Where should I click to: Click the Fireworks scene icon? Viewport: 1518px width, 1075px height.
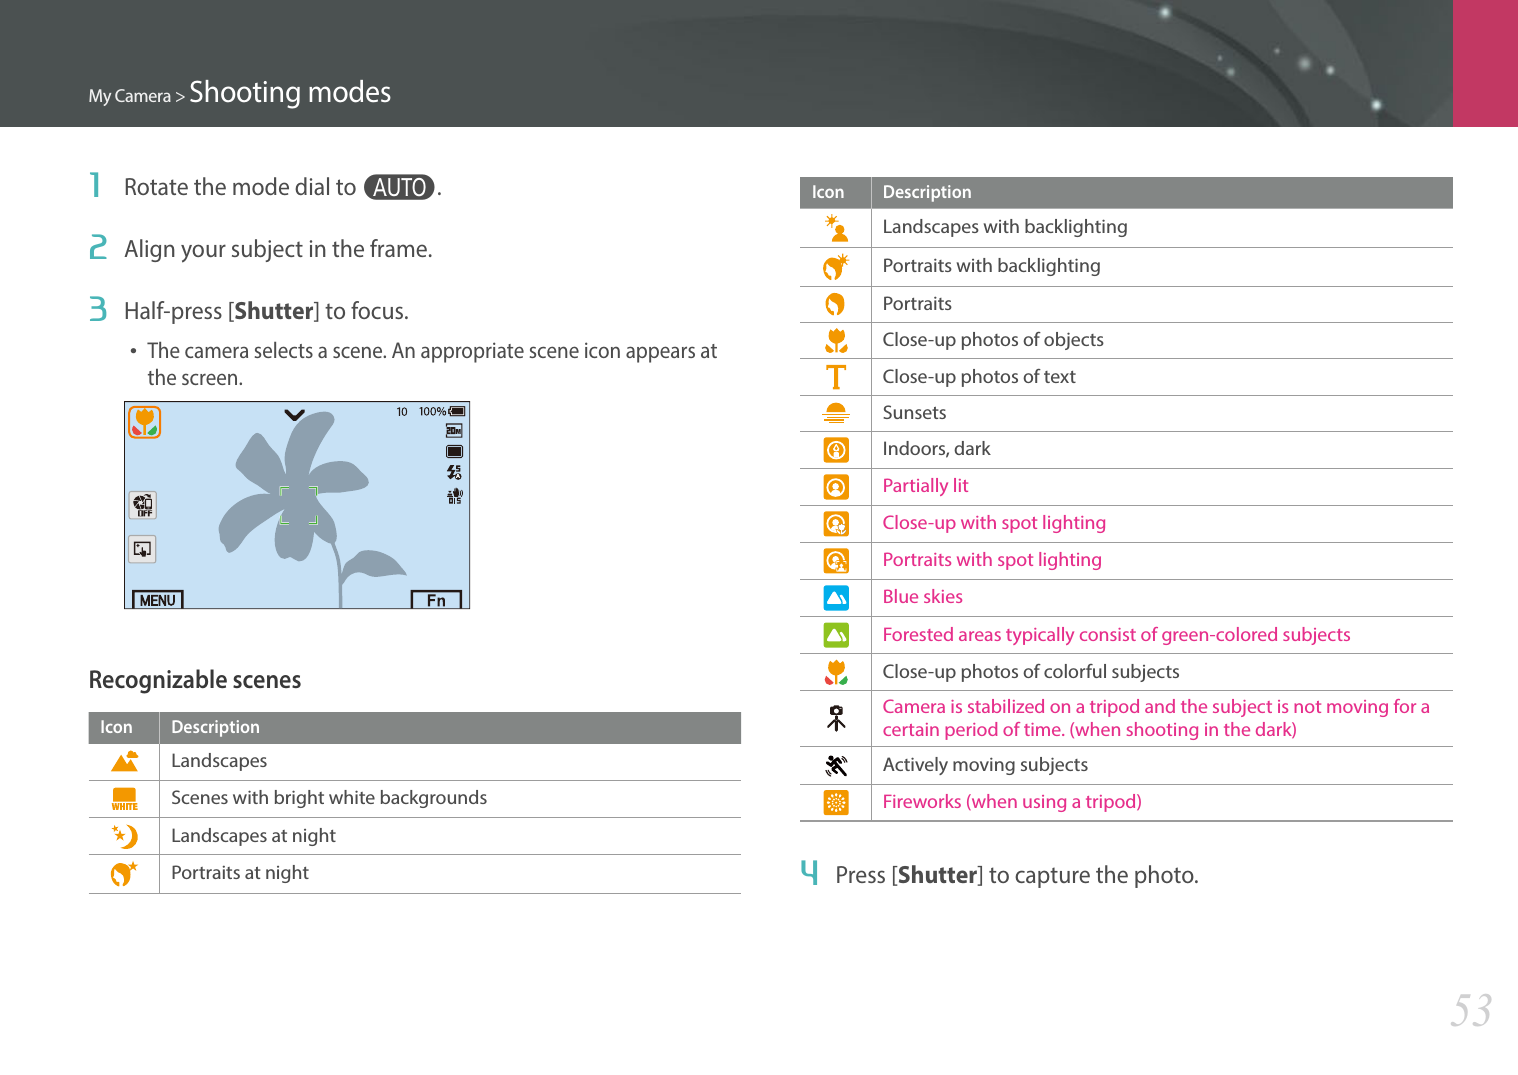pos(836,803)
